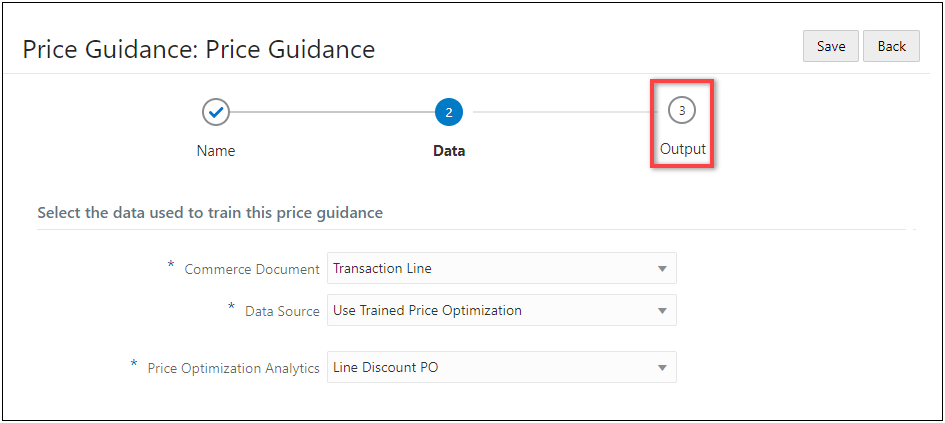Go to step 3 Output circle icon
Image resolution: width=945 pixels, height=423 pixels.
point(682,111)
